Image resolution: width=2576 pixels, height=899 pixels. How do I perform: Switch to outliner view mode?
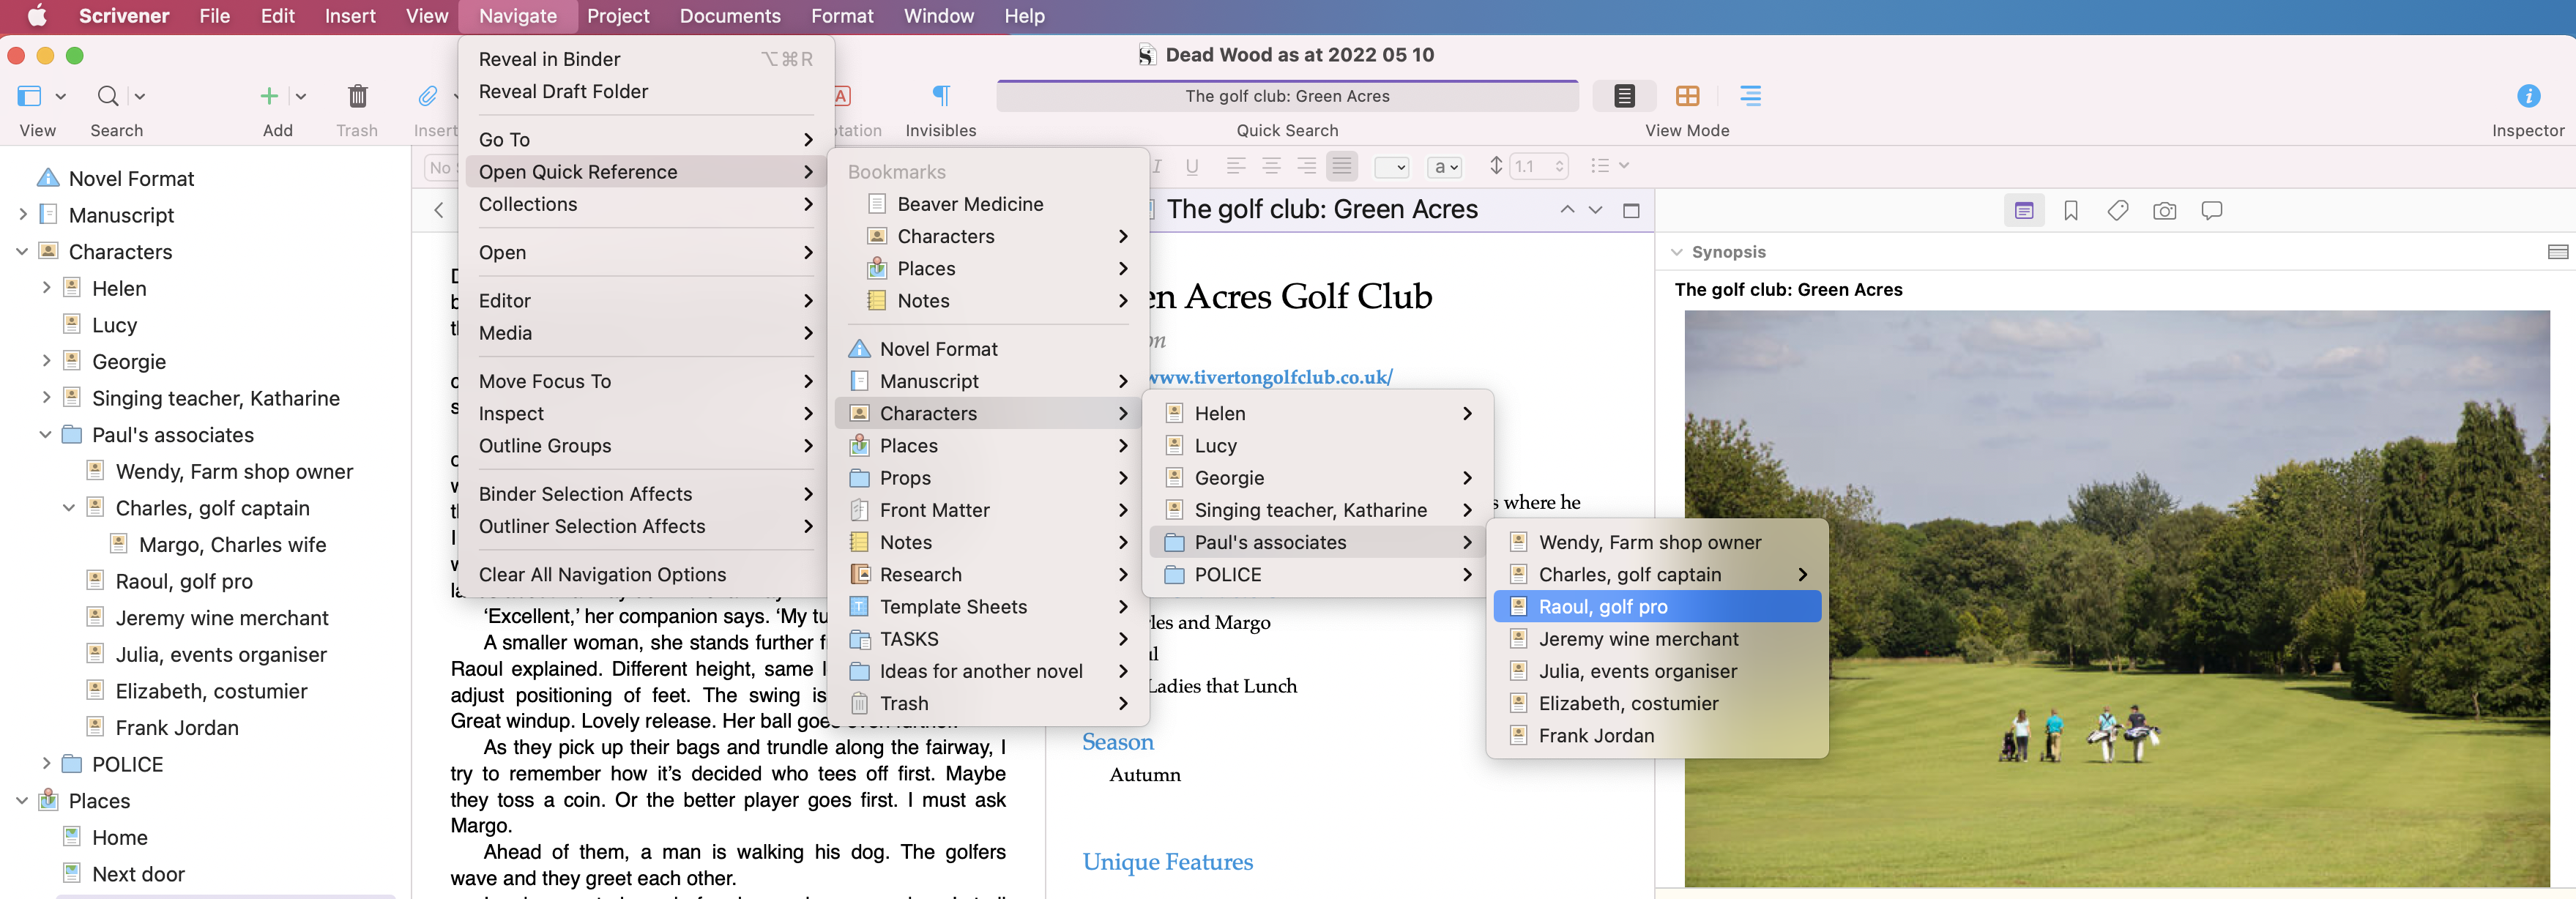(1750, 96)
